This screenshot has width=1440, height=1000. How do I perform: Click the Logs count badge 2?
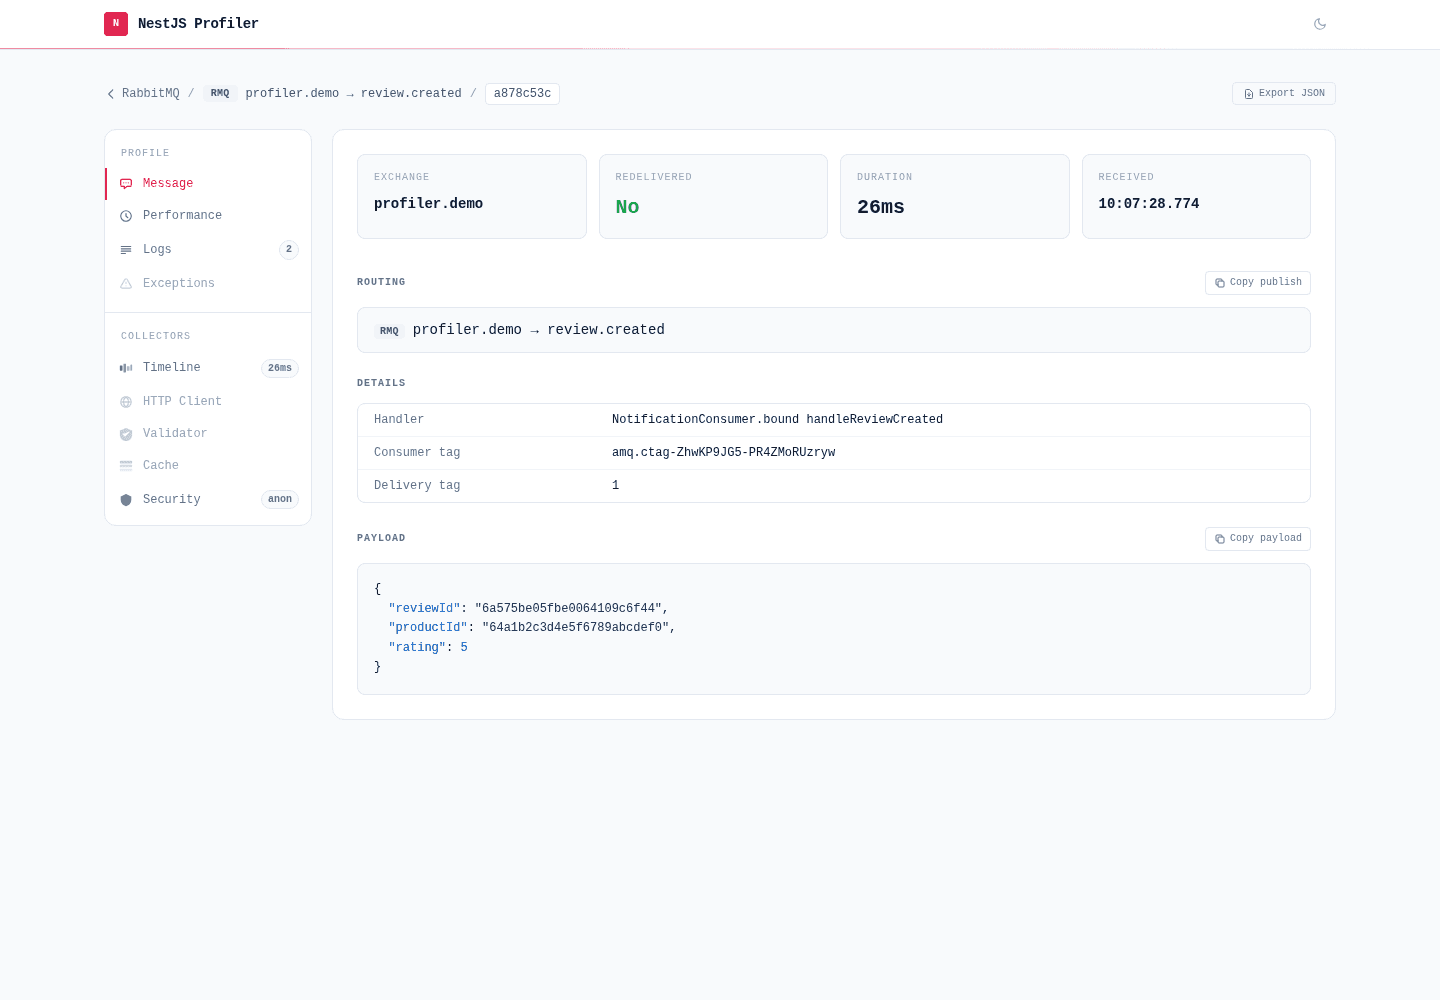[289, 250]
